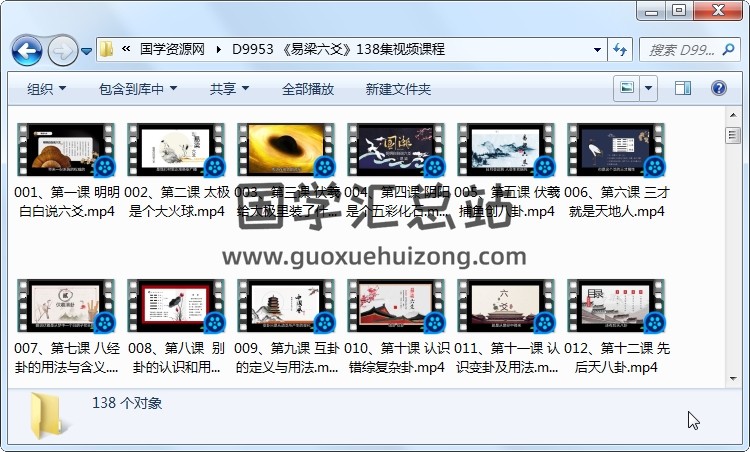Click the scrollbar up arrow

click(733, 115)
